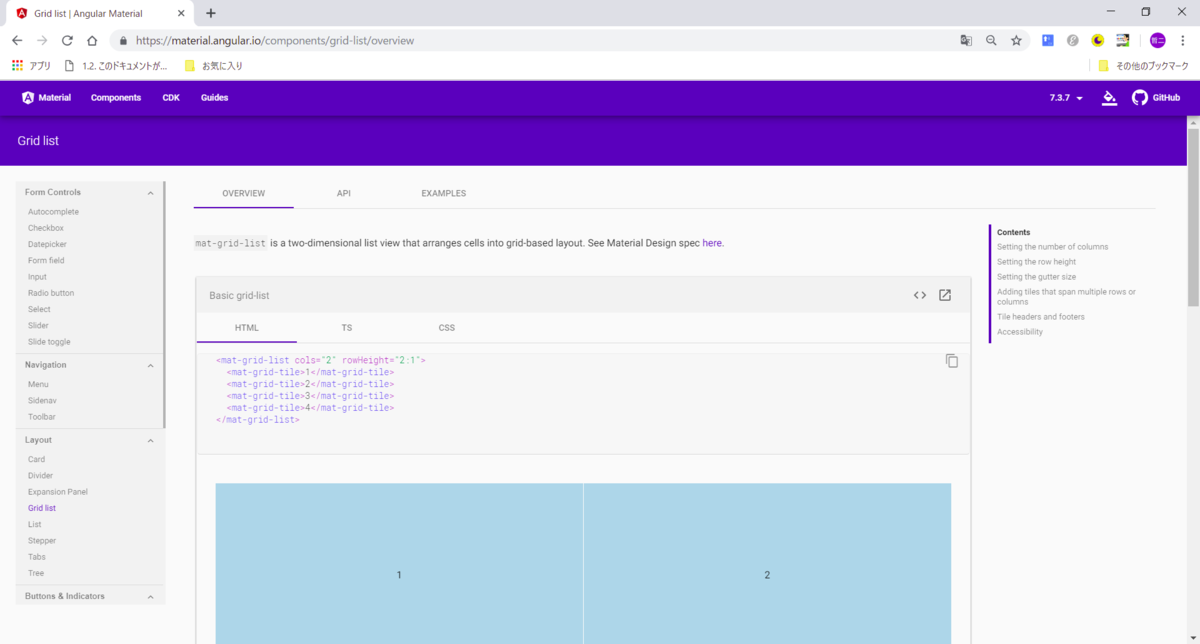1200x644 pixels.
Task: Show the TS code tab
Action: point(347,328)
